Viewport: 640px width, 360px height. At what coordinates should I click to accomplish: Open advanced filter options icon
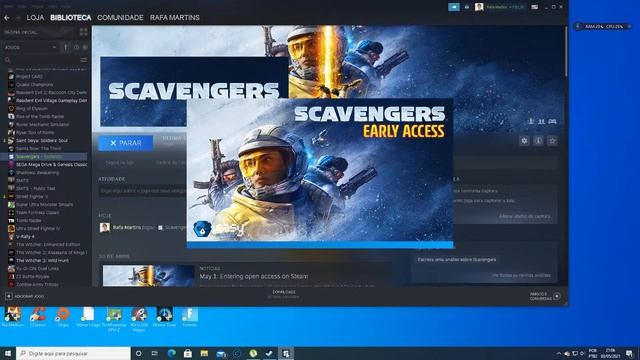tap(84, 60)
